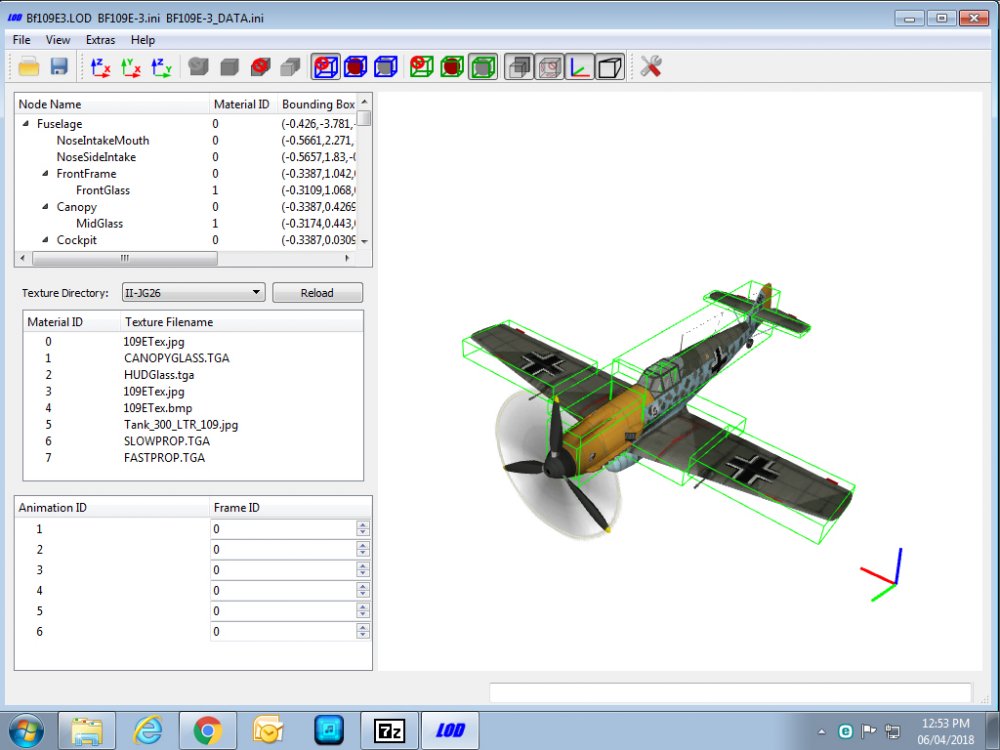Click the save floppy disk icon
The image size is (1000, 750).
59,66
